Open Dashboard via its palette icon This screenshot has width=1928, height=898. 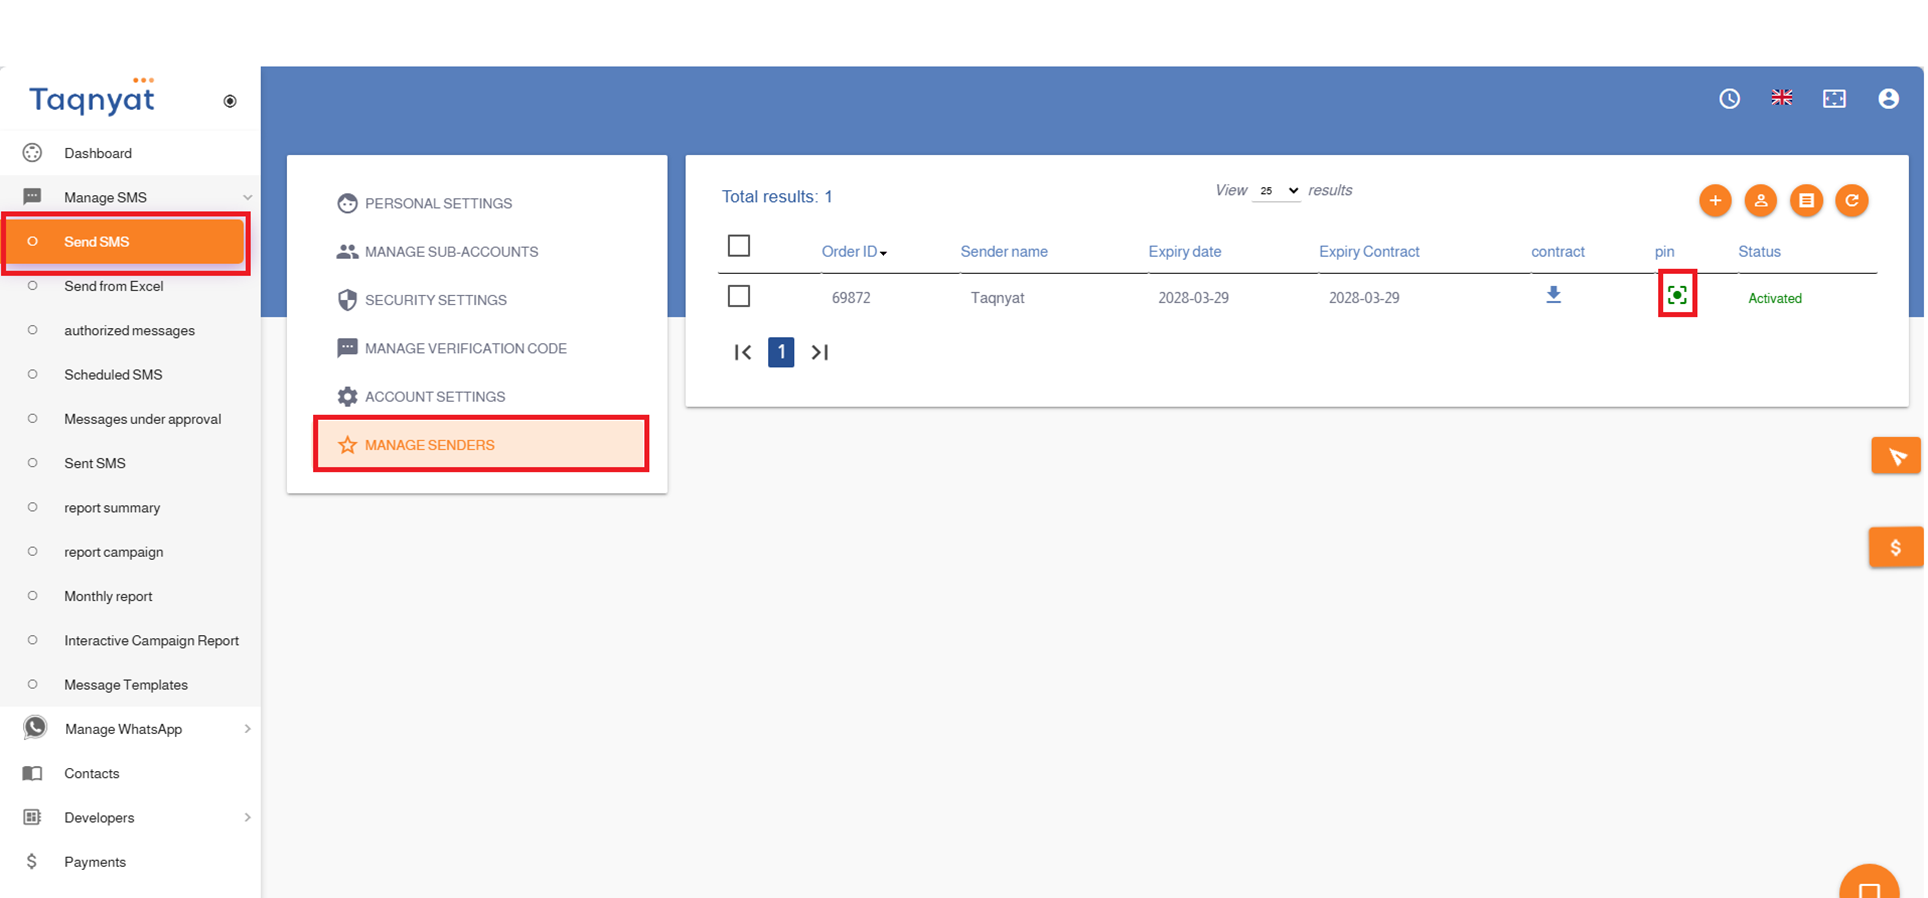(33, 153)
